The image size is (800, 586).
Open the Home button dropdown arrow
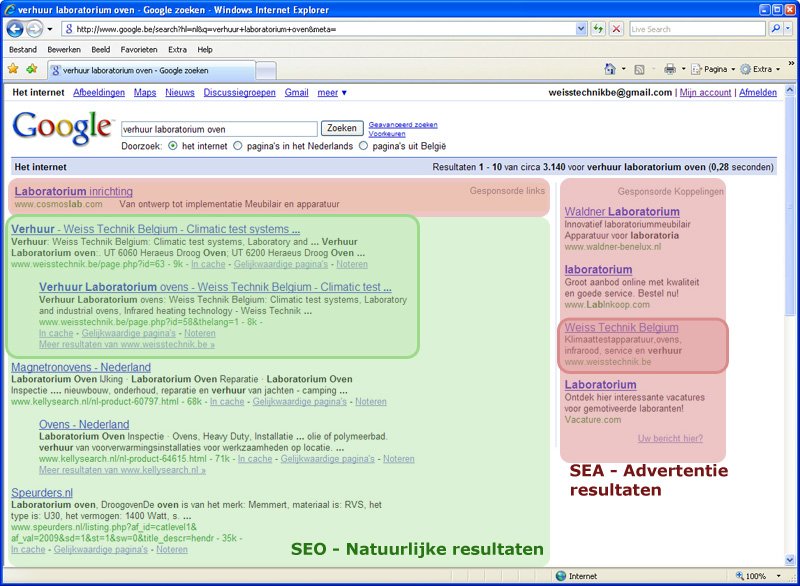click(623, 69)
